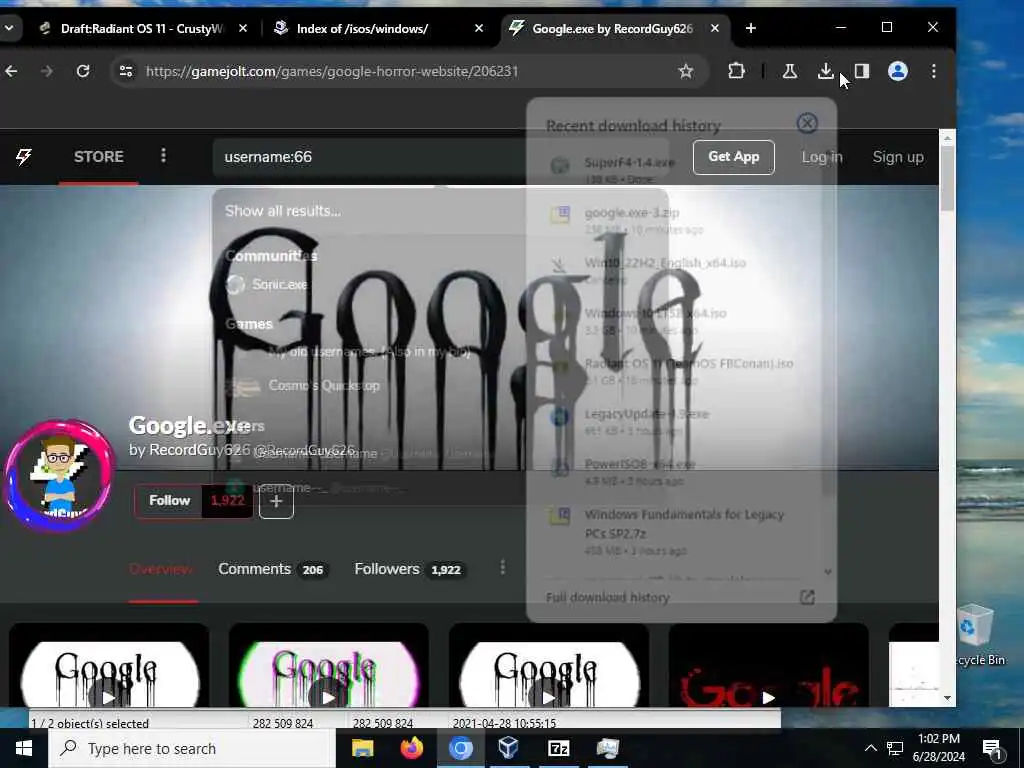Open site information icon in address bar

126,71
